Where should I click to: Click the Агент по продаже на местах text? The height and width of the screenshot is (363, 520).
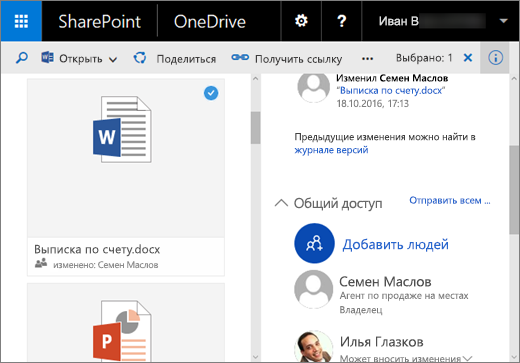[404, 296]
